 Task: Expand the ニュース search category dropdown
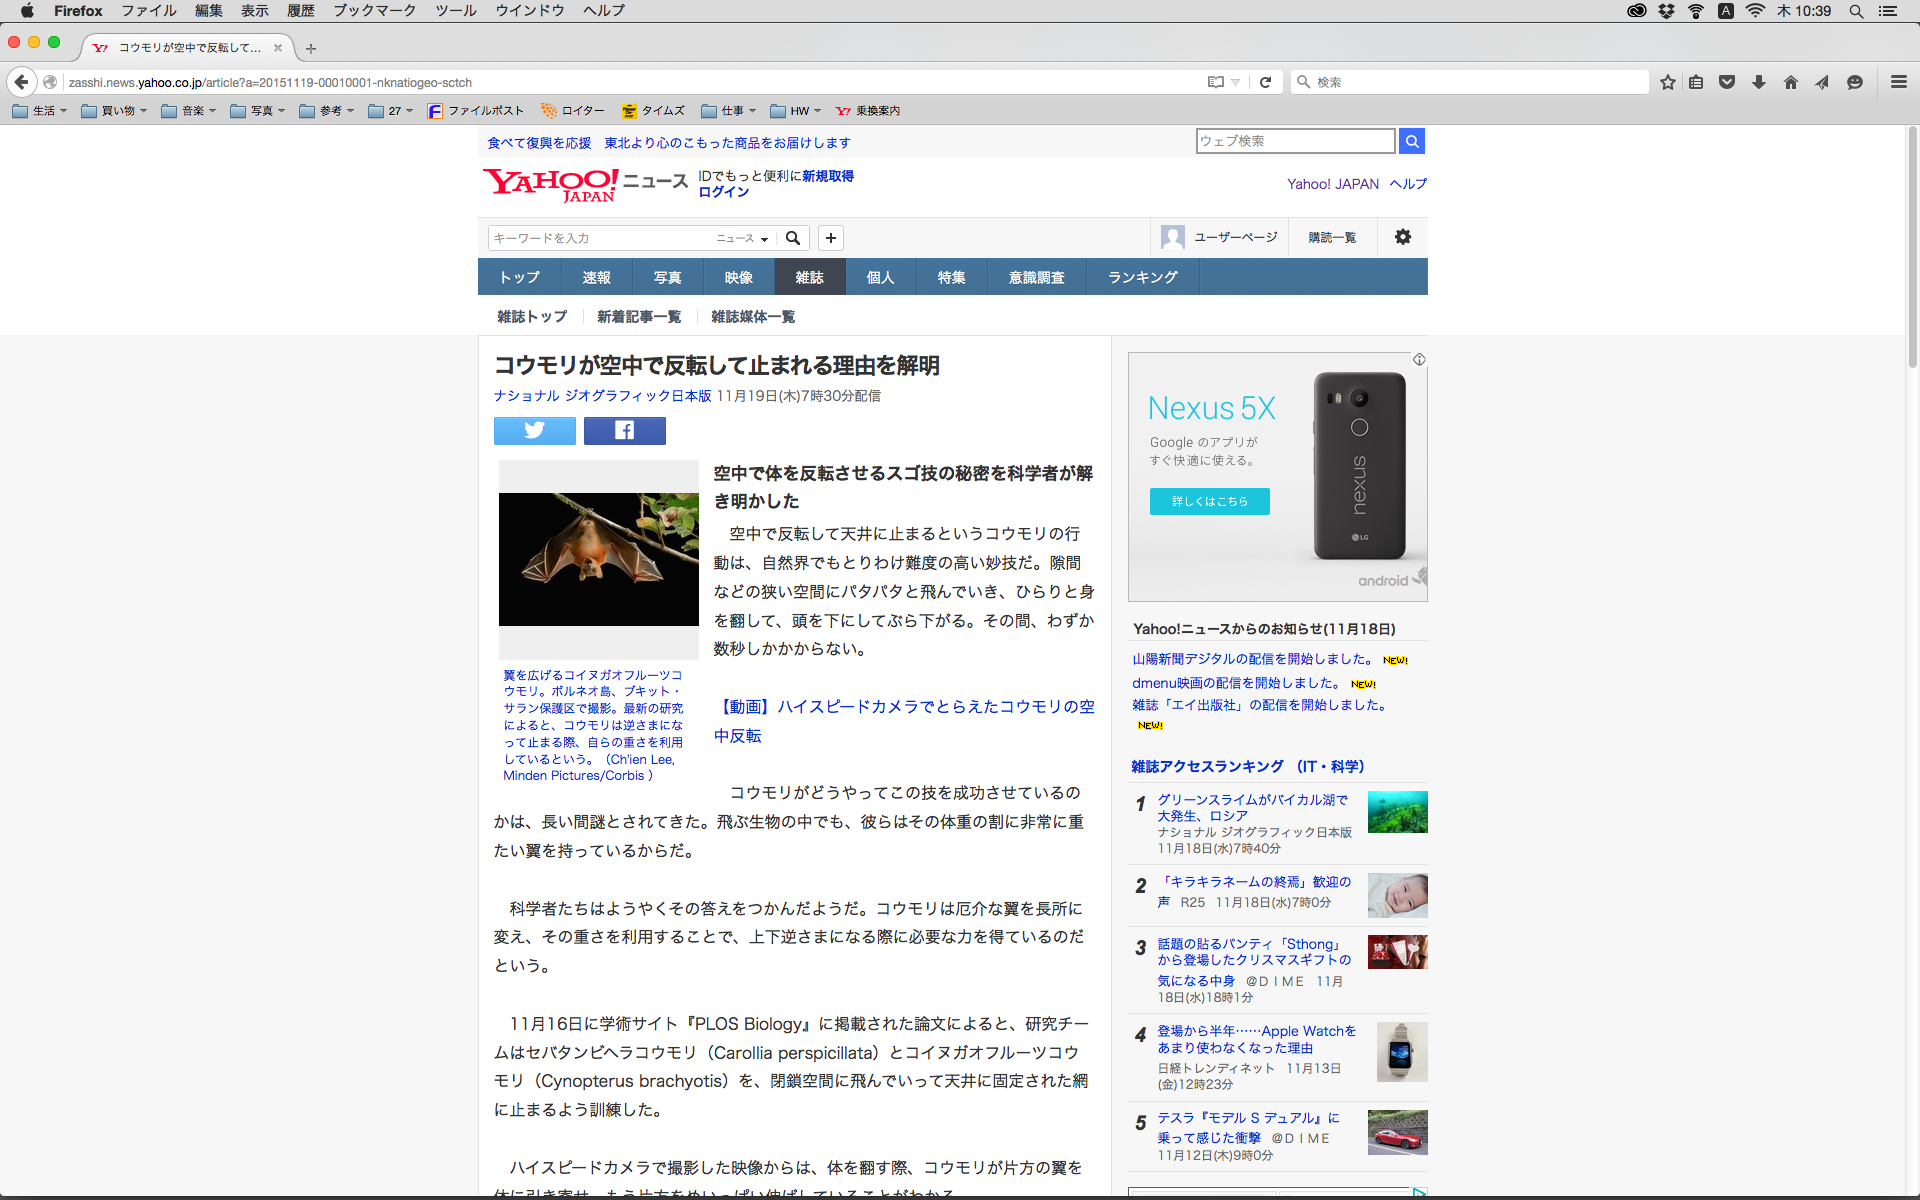pyautogui.click(x=742, y=238)
